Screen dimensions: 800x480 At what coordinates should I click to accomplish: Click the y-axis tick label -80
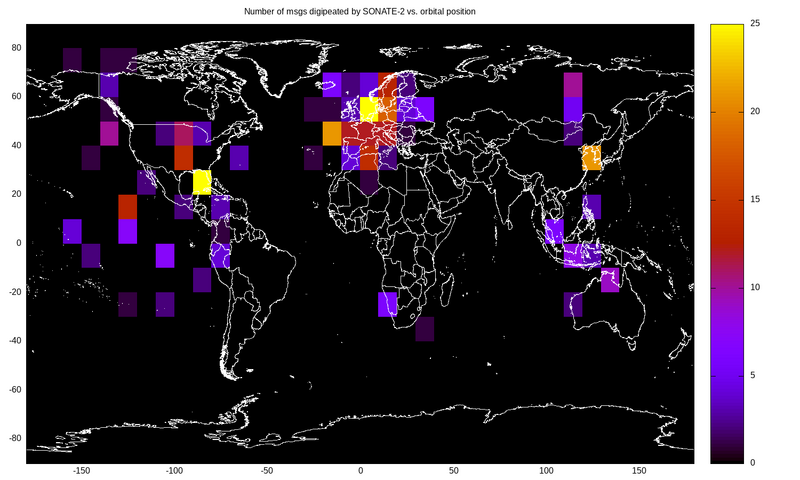(x=14, y=439)
